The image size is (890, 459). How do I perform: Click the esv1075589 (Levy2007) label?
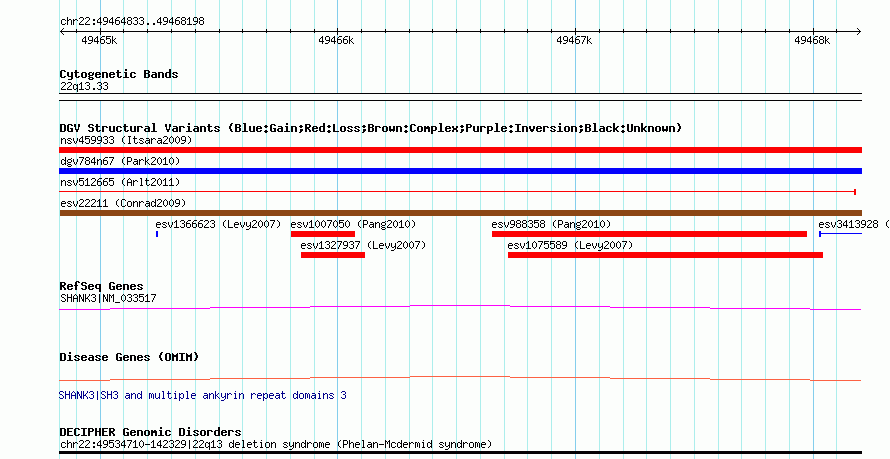point(570,245)
